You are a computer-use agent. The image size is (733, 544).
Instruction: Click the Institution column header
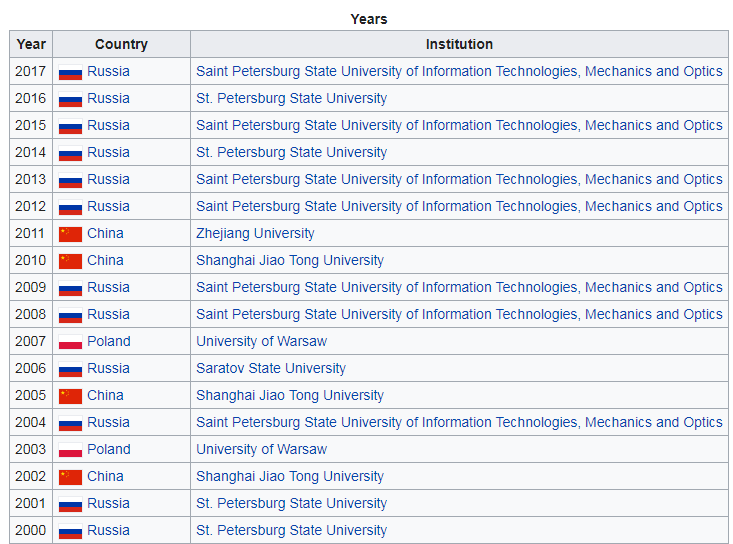tap(459, 44)
